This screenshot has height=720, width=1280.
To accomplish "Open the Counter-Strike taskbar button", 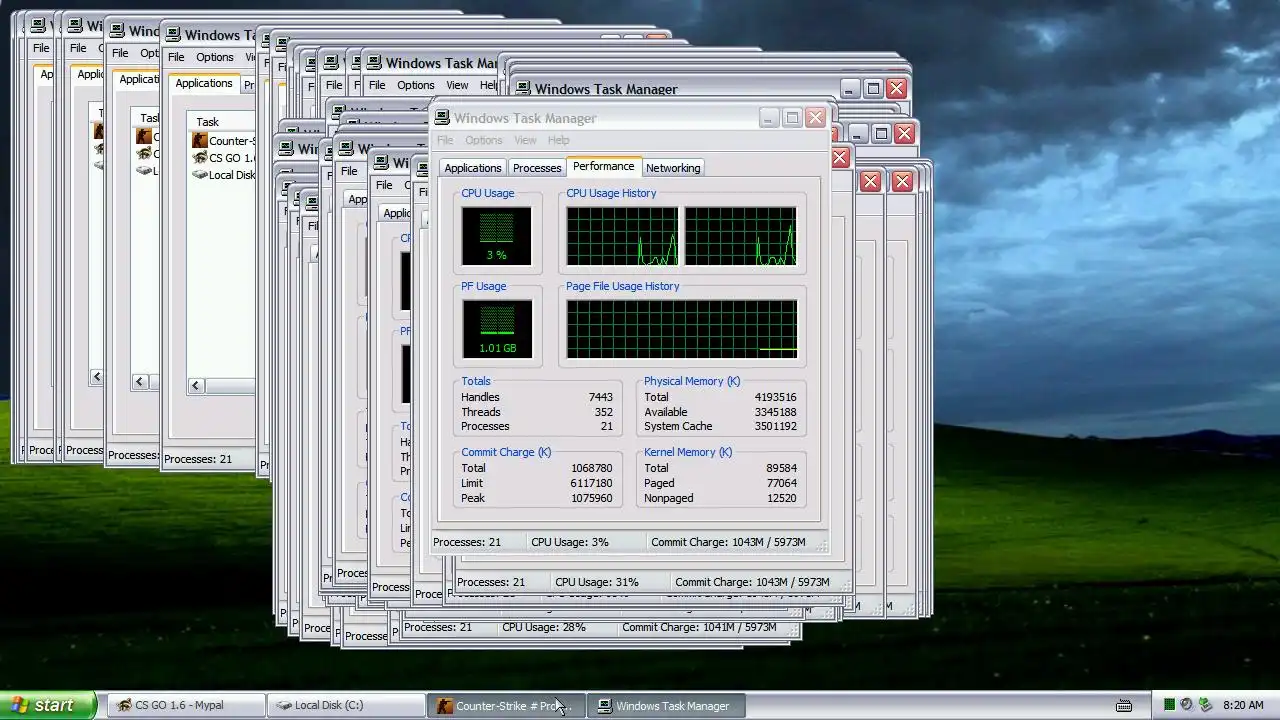I will 507,705.
